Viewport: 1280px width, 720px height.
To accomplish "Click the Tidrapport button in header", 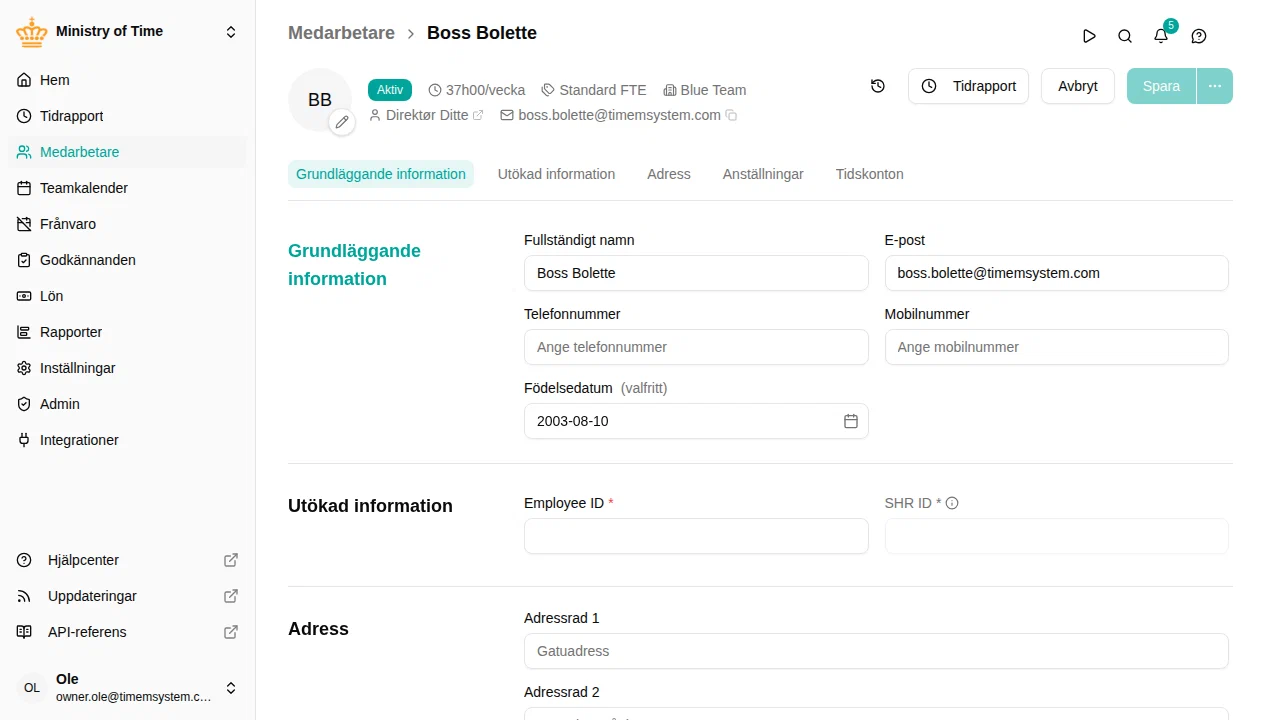I will (x=968, y=86).
